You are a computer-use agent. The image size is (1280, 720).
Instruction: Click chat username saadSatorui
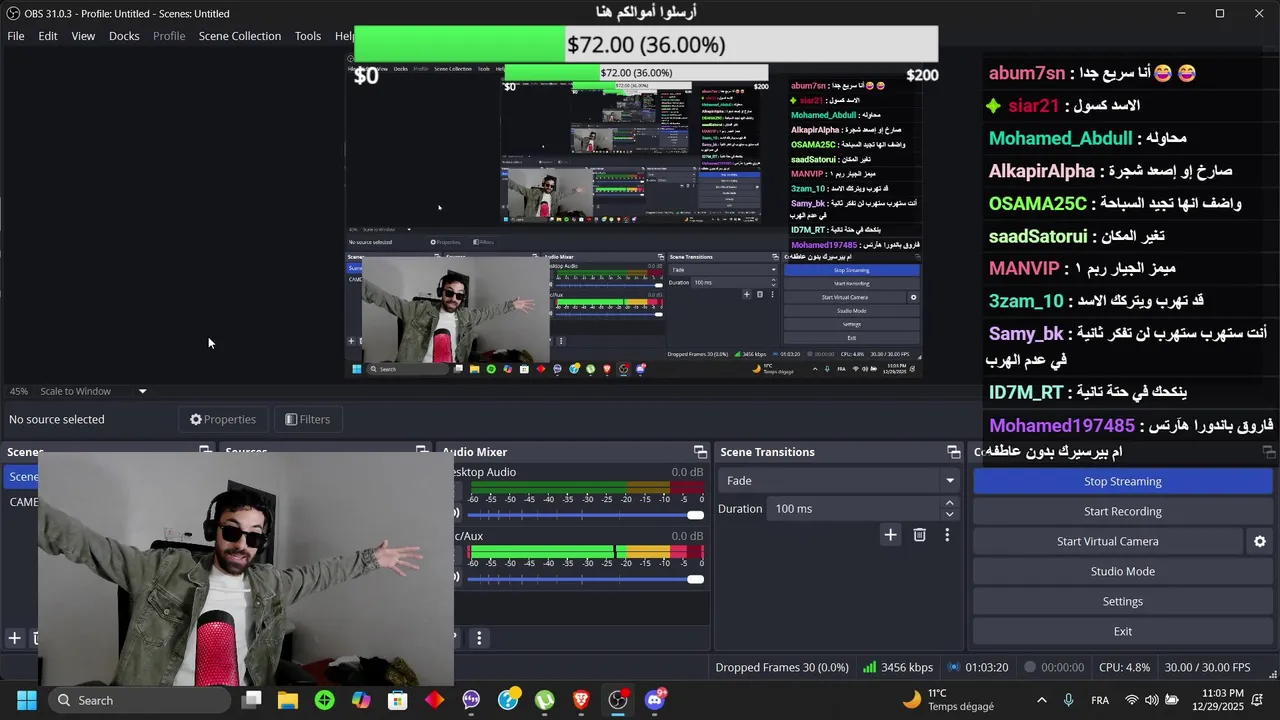[1037, 236]
